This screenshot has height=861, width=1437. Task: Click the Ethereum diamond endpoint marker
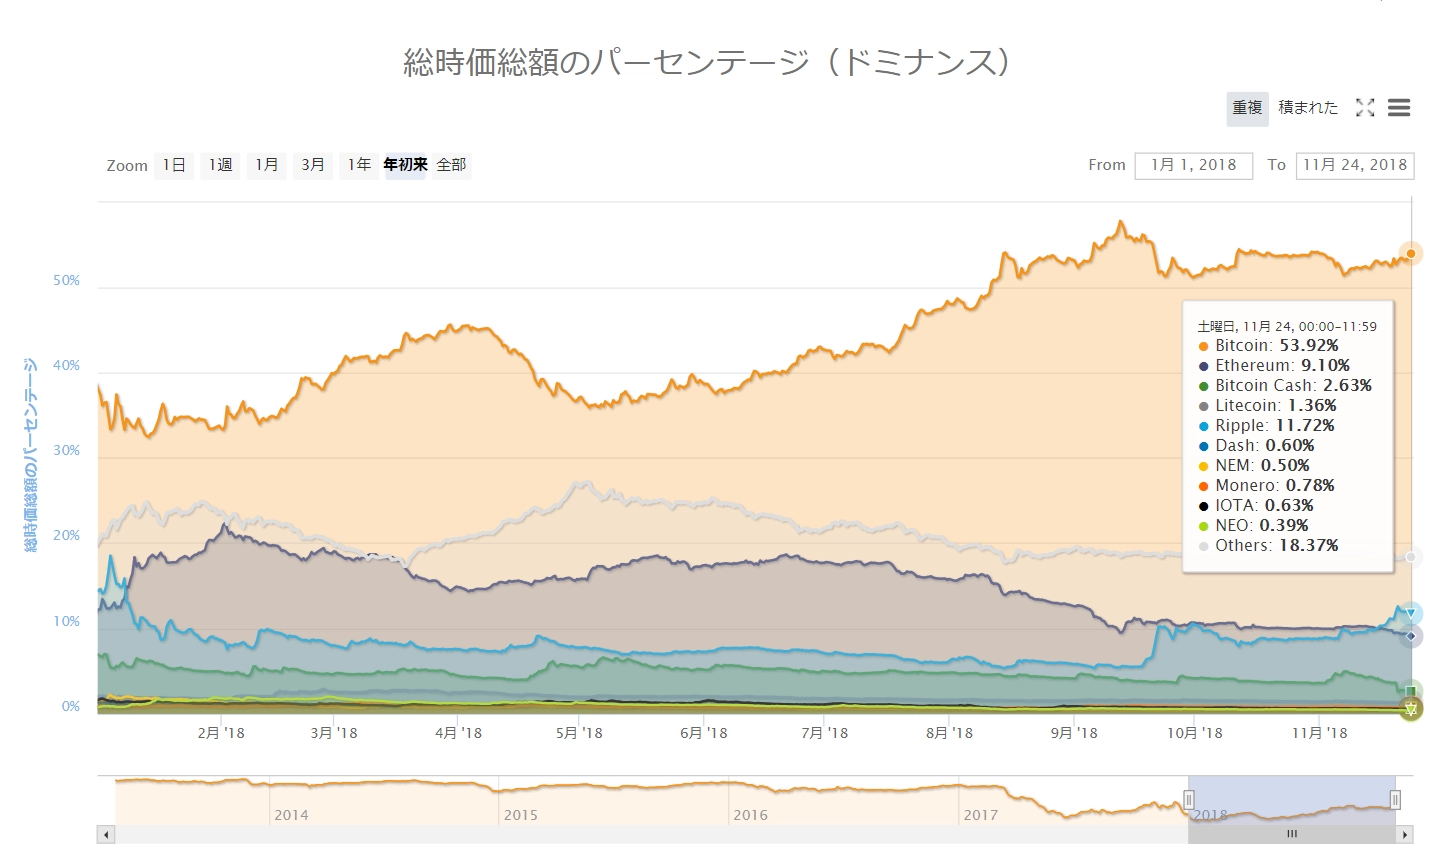click(x=1411, y=636)
